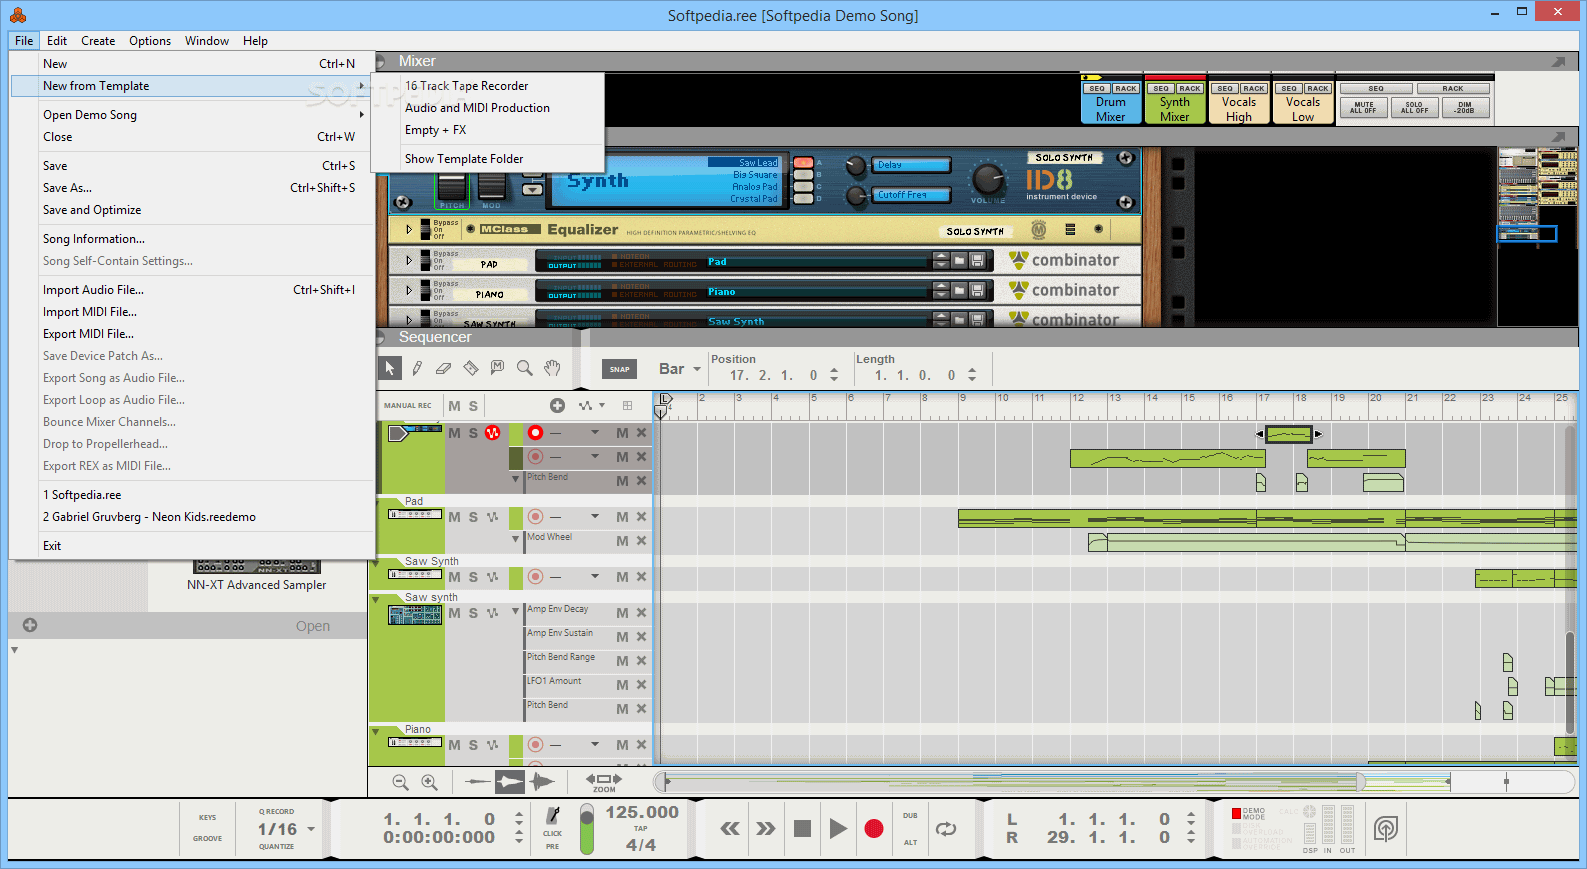Collapse the Mod Wheel lane triangle

[x=516, y=538]
